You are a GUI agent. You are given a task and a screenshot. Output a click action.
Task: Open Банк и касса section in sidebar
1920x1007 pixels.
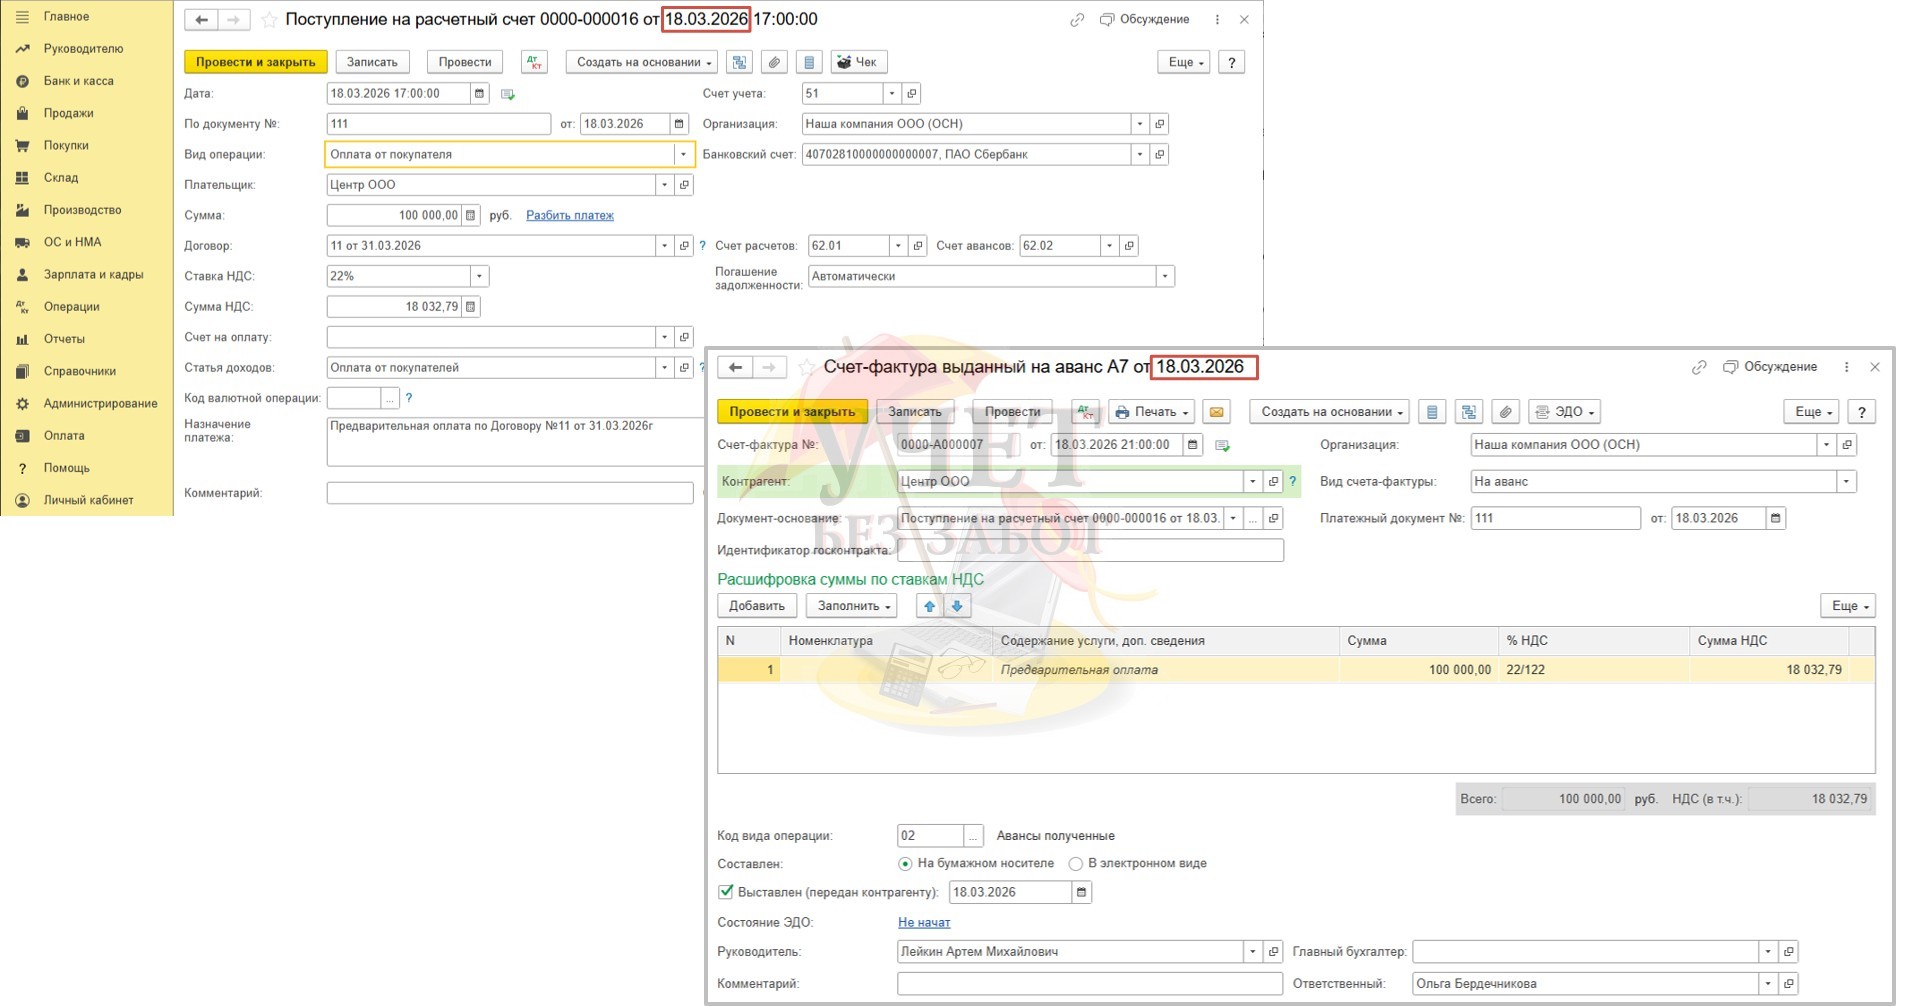tap(78, 81)
